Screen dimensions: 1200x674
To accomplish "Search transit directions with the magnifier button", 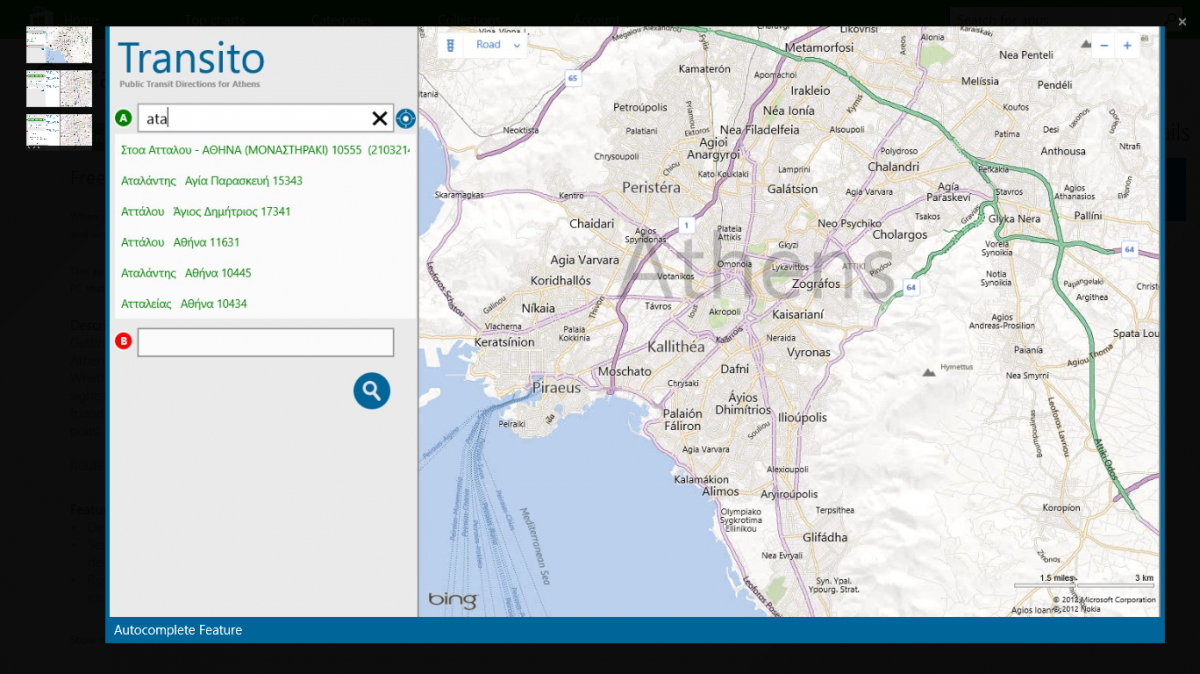I will coord(372,390).
